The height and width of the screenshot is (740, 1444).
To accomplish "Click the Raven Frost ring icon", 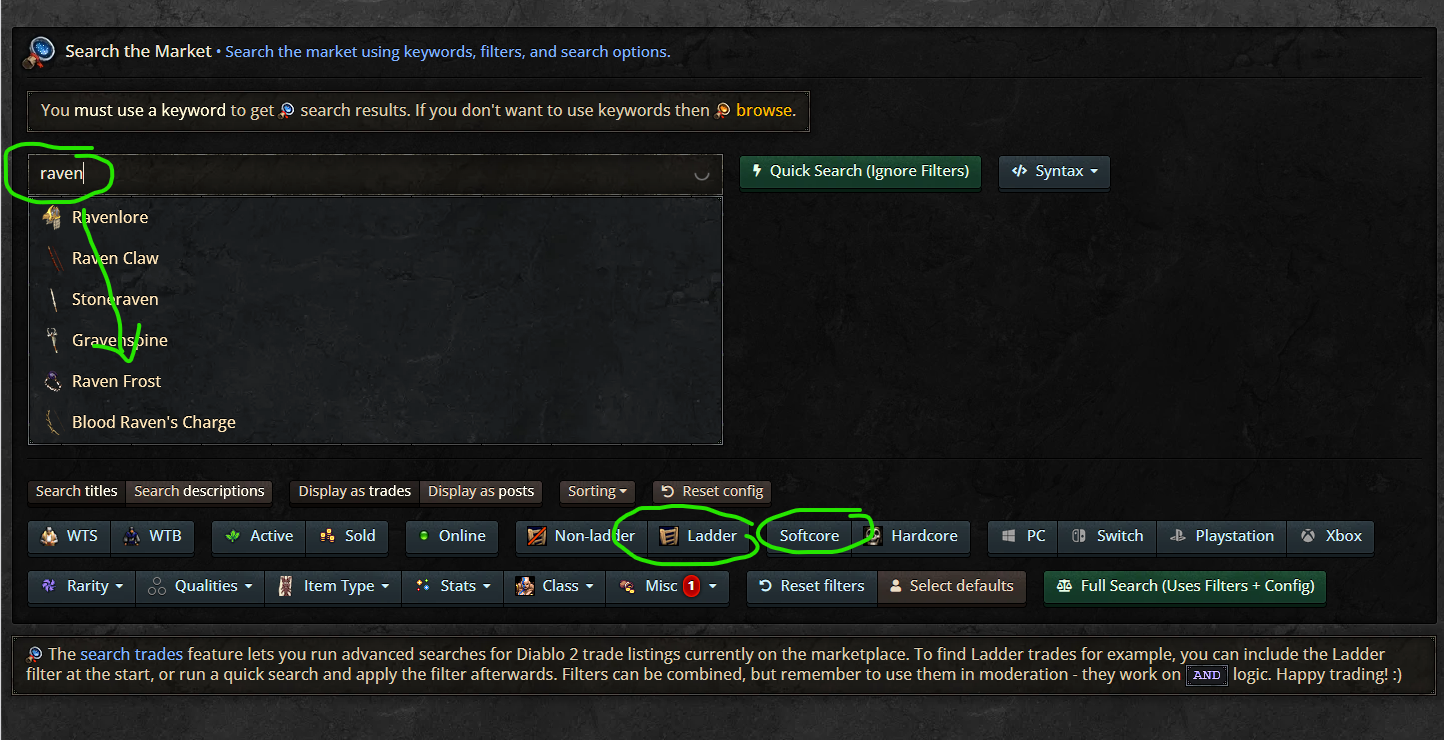I will coord(53,381).
